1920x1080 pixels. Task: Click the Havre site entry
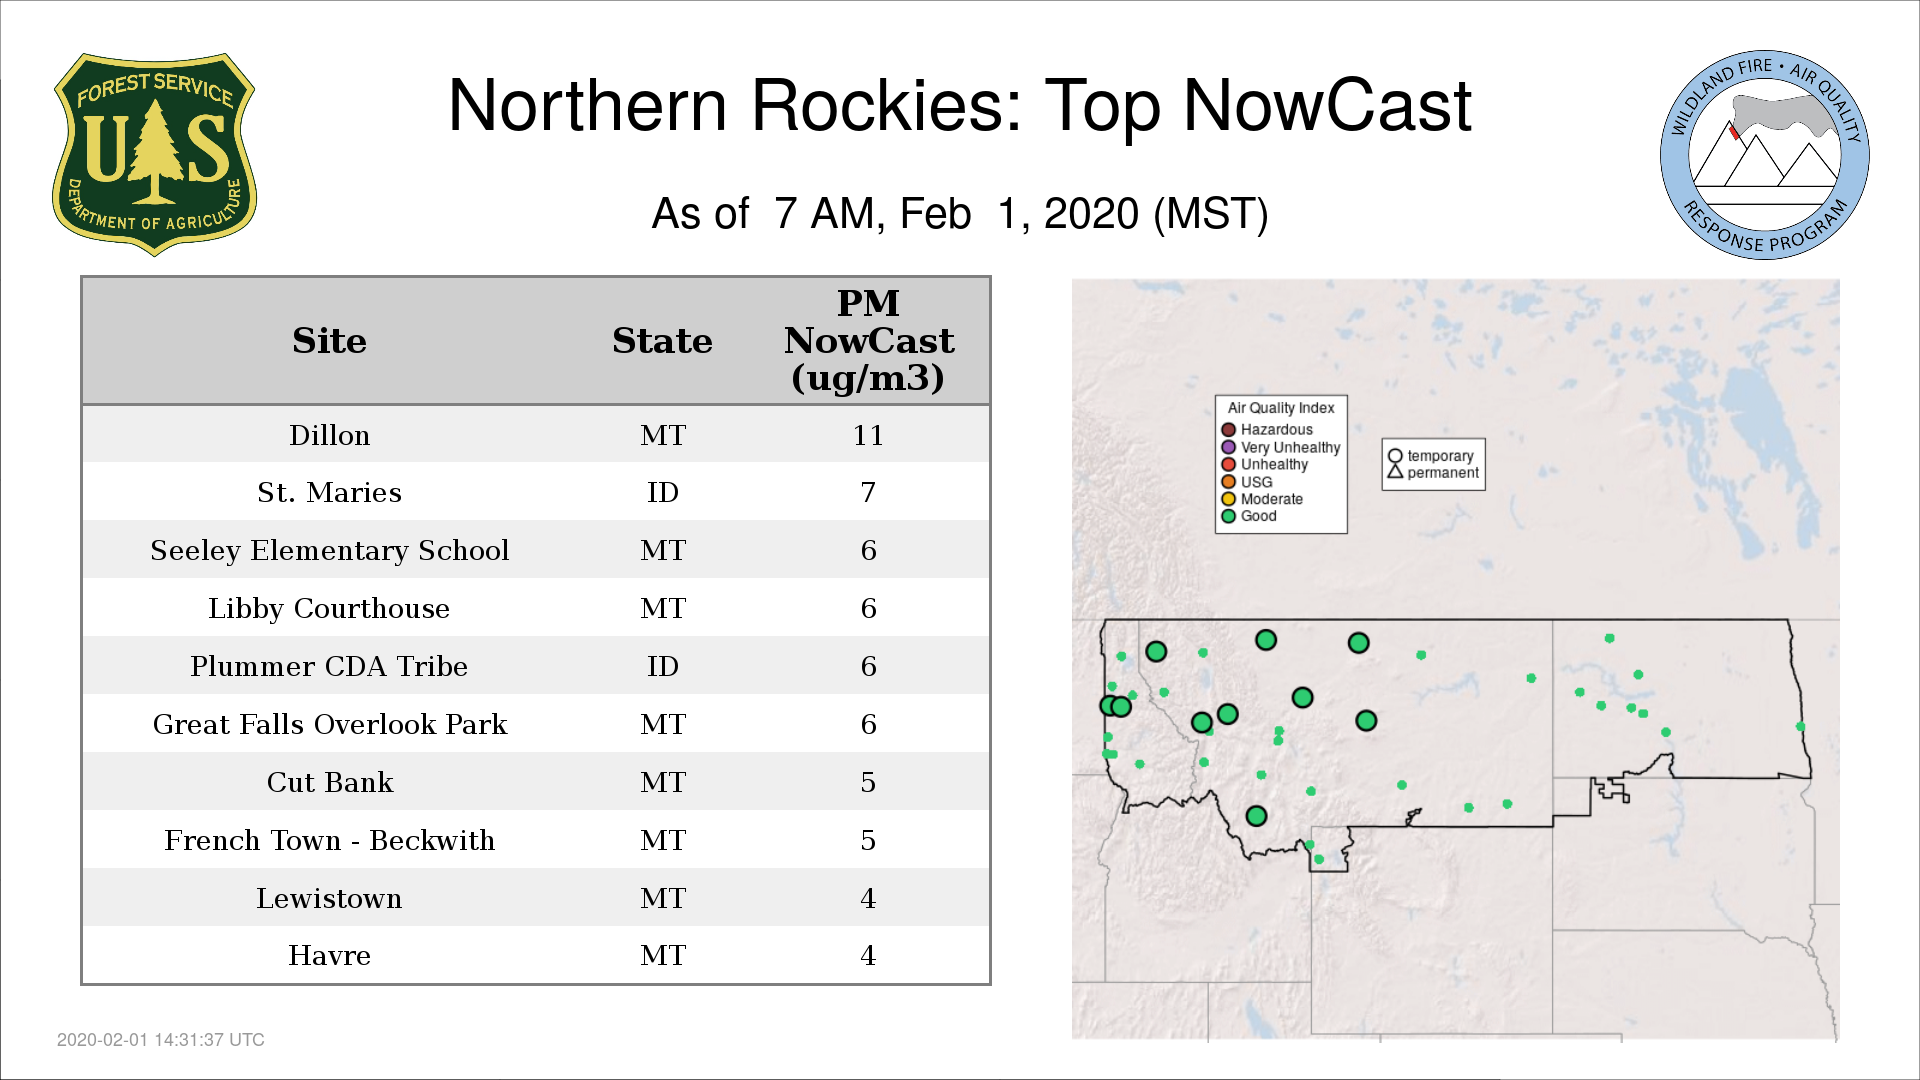[329, 955]
